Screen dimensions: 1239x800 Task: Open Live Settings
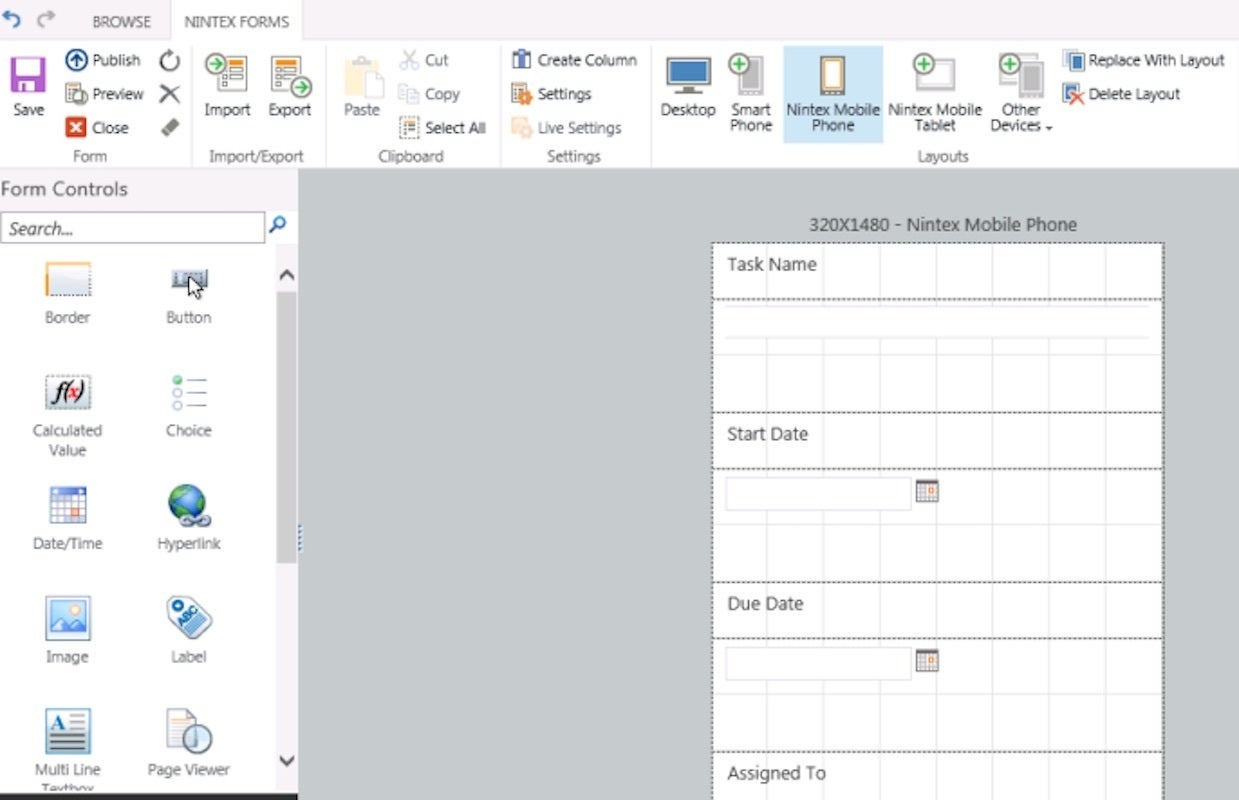click(x=566, y=128)
